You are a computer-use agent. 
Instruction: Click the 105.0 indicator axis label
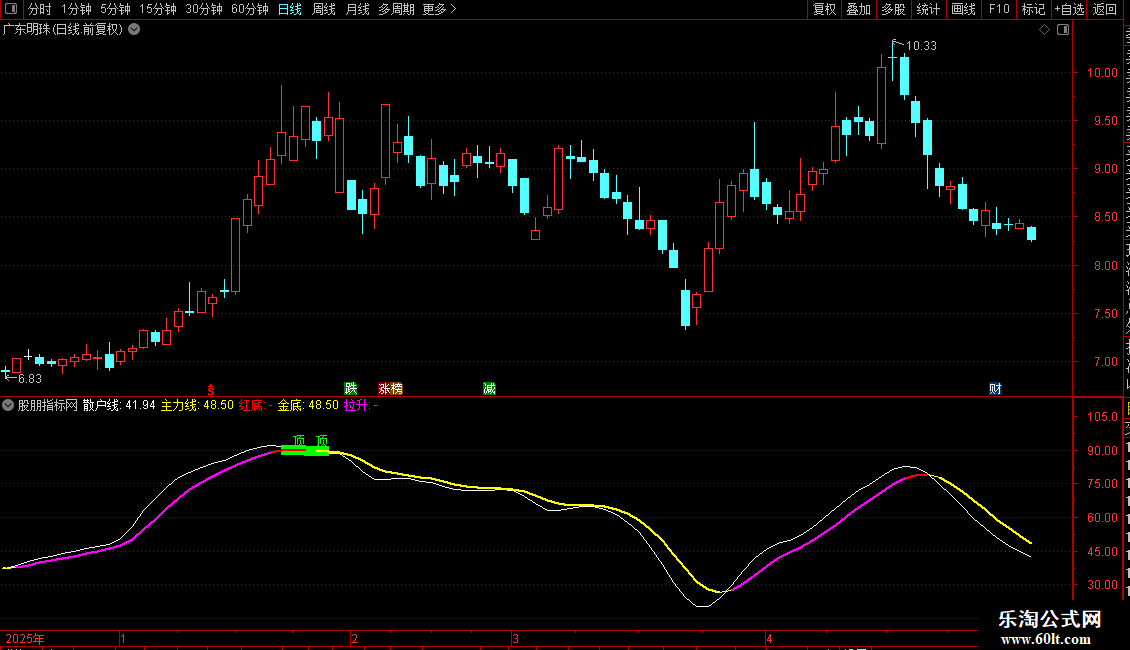coord(1102,417)
